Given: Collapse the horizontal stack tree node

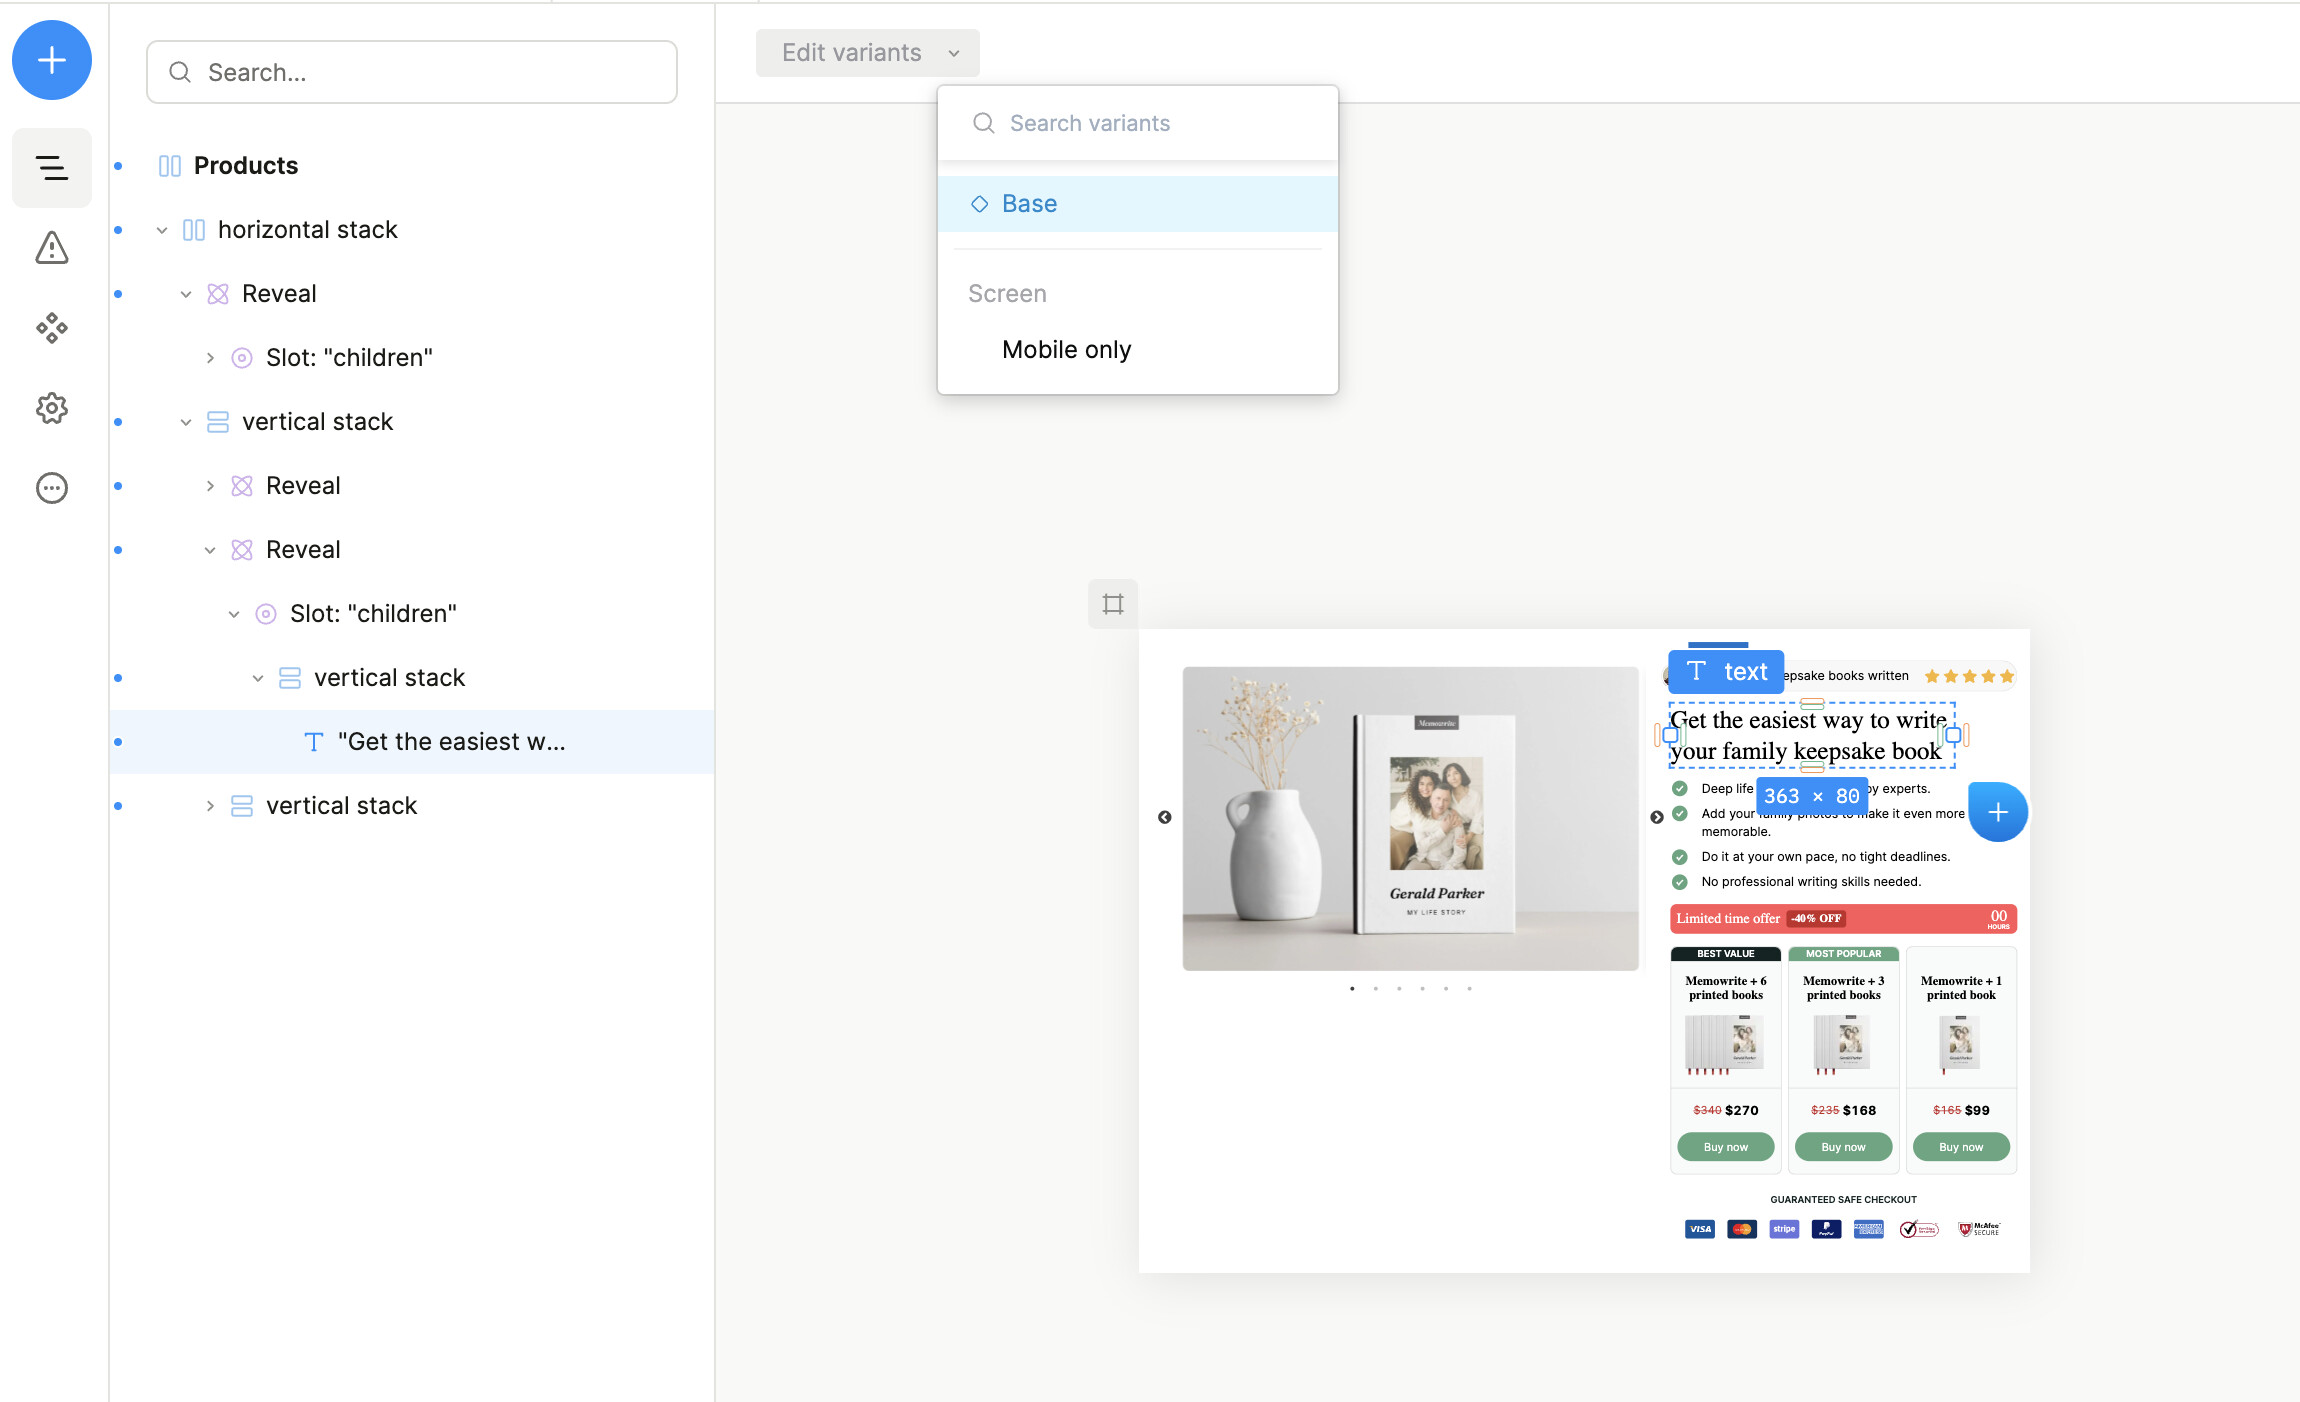Looking at the screenshot, I should pos(162,230).
